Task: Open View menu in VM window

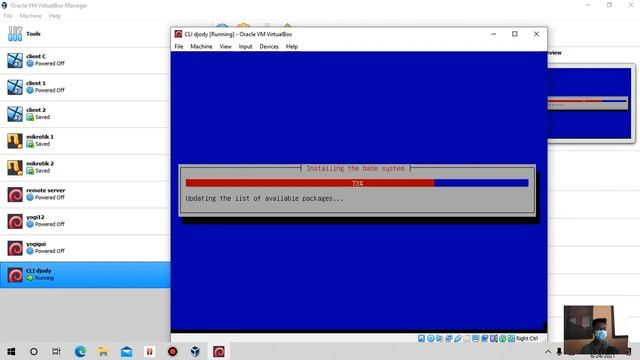Action: tap(225, 47)
